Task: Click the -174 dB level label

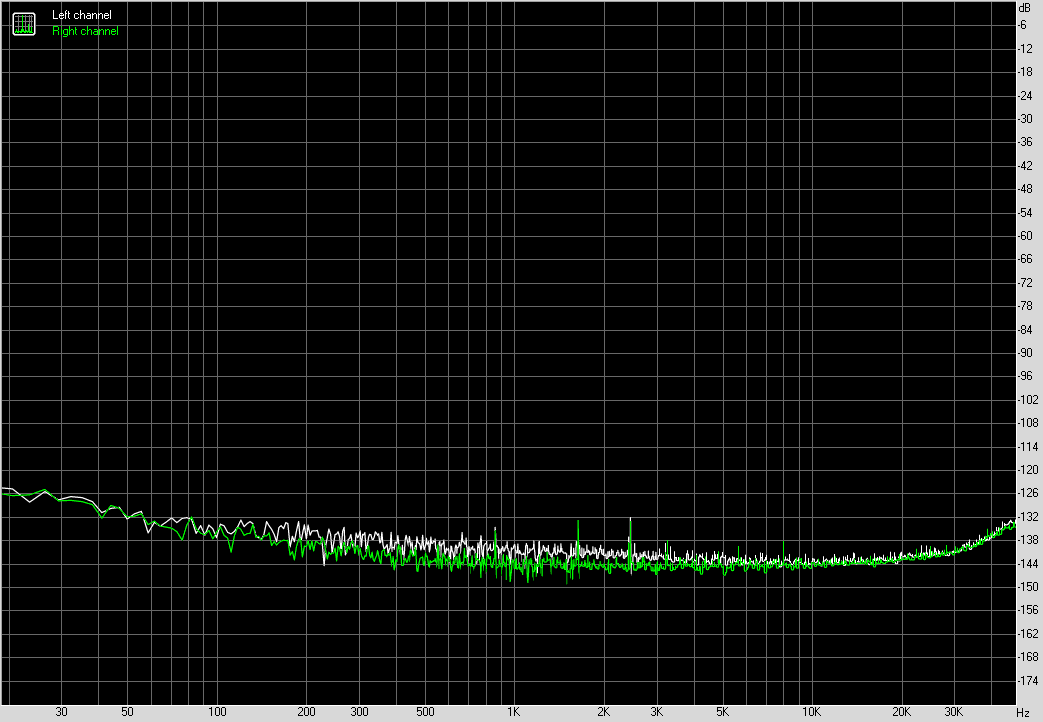Action: 1025,680
